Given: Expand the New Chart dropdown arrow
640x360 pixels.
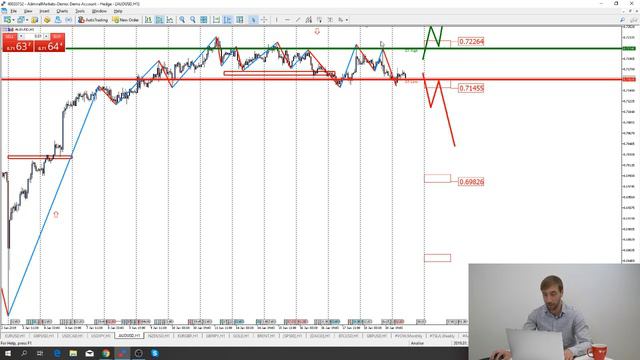Looking at the screenshot, I should coord(13,20).
